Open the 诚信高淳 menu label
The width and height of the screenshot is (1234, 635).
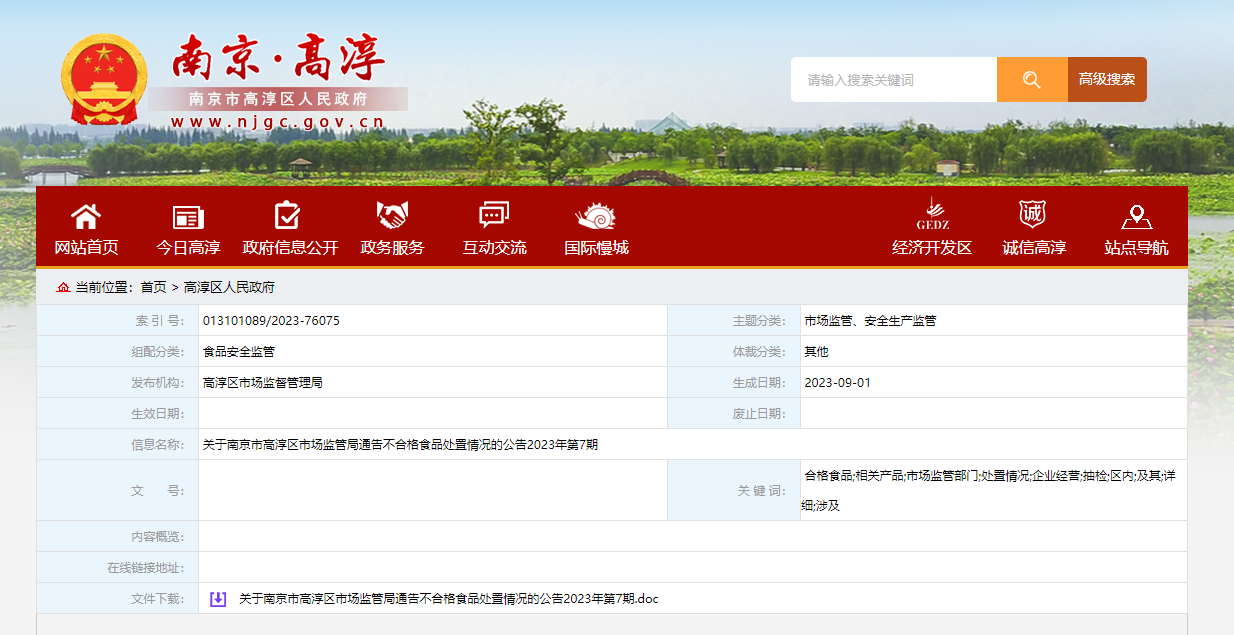pos(1034,247)
